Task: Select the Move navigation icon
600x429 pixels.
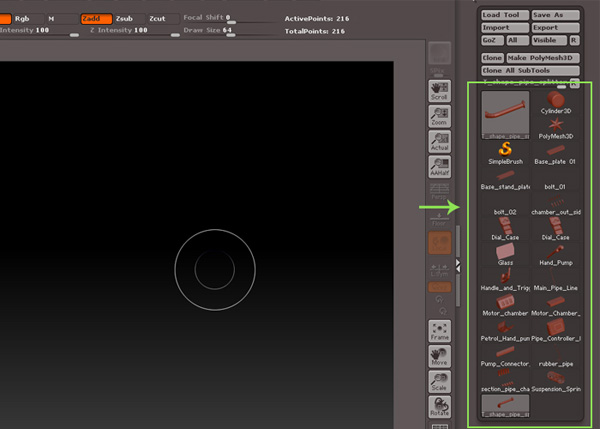Action: point(438,357)
